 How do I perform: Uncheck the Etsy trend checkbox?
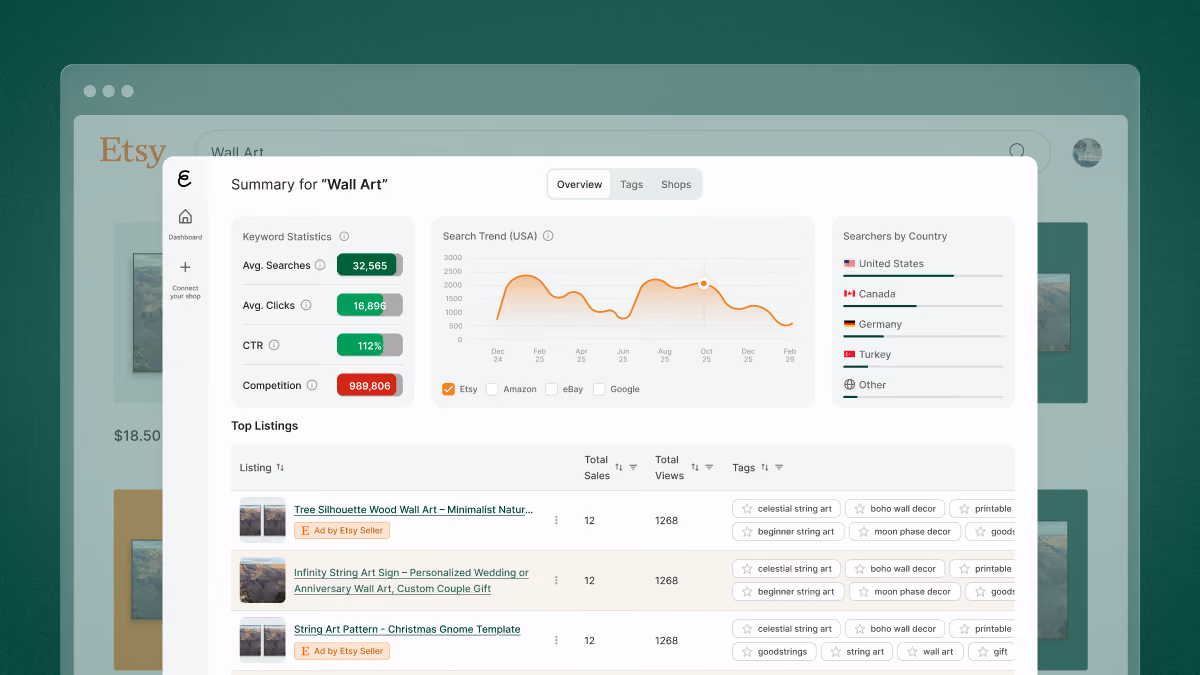(x=448, y=389)
